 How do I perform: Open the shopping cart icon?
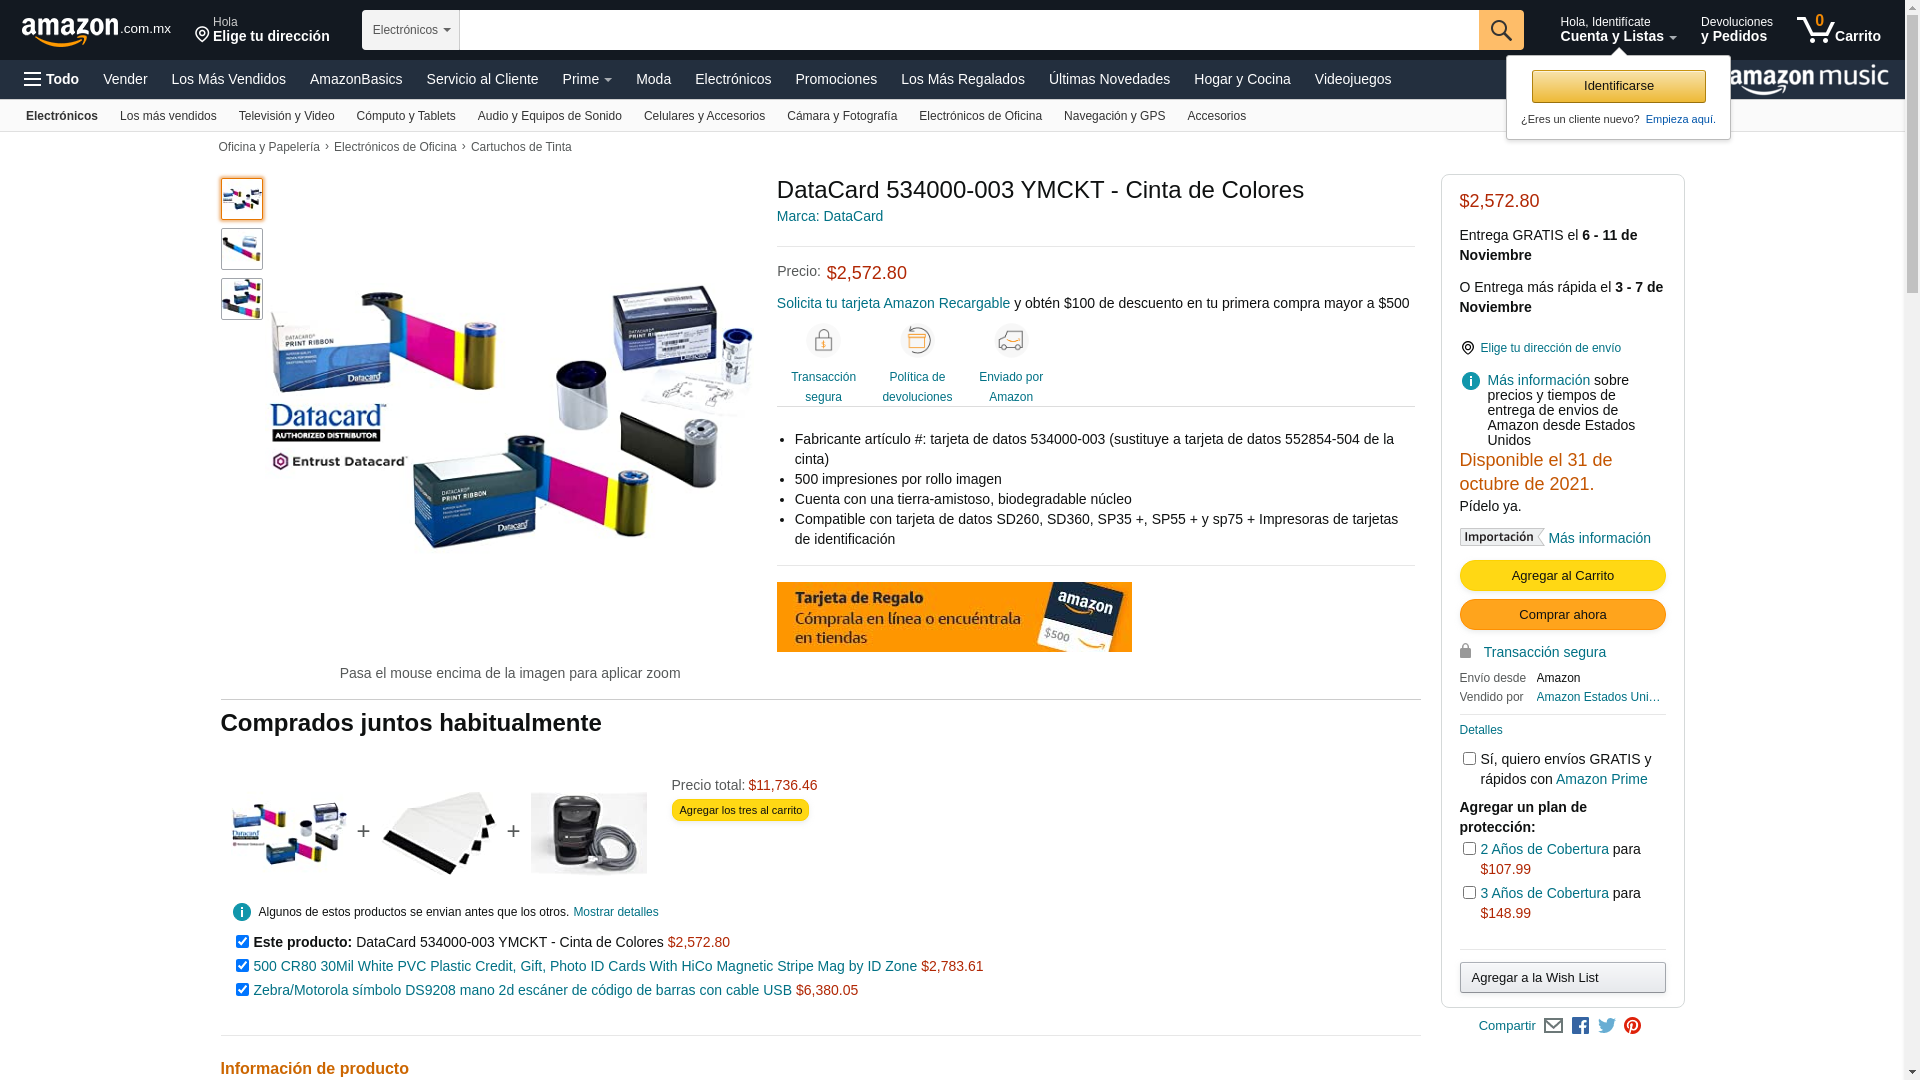coord(1838,30)
